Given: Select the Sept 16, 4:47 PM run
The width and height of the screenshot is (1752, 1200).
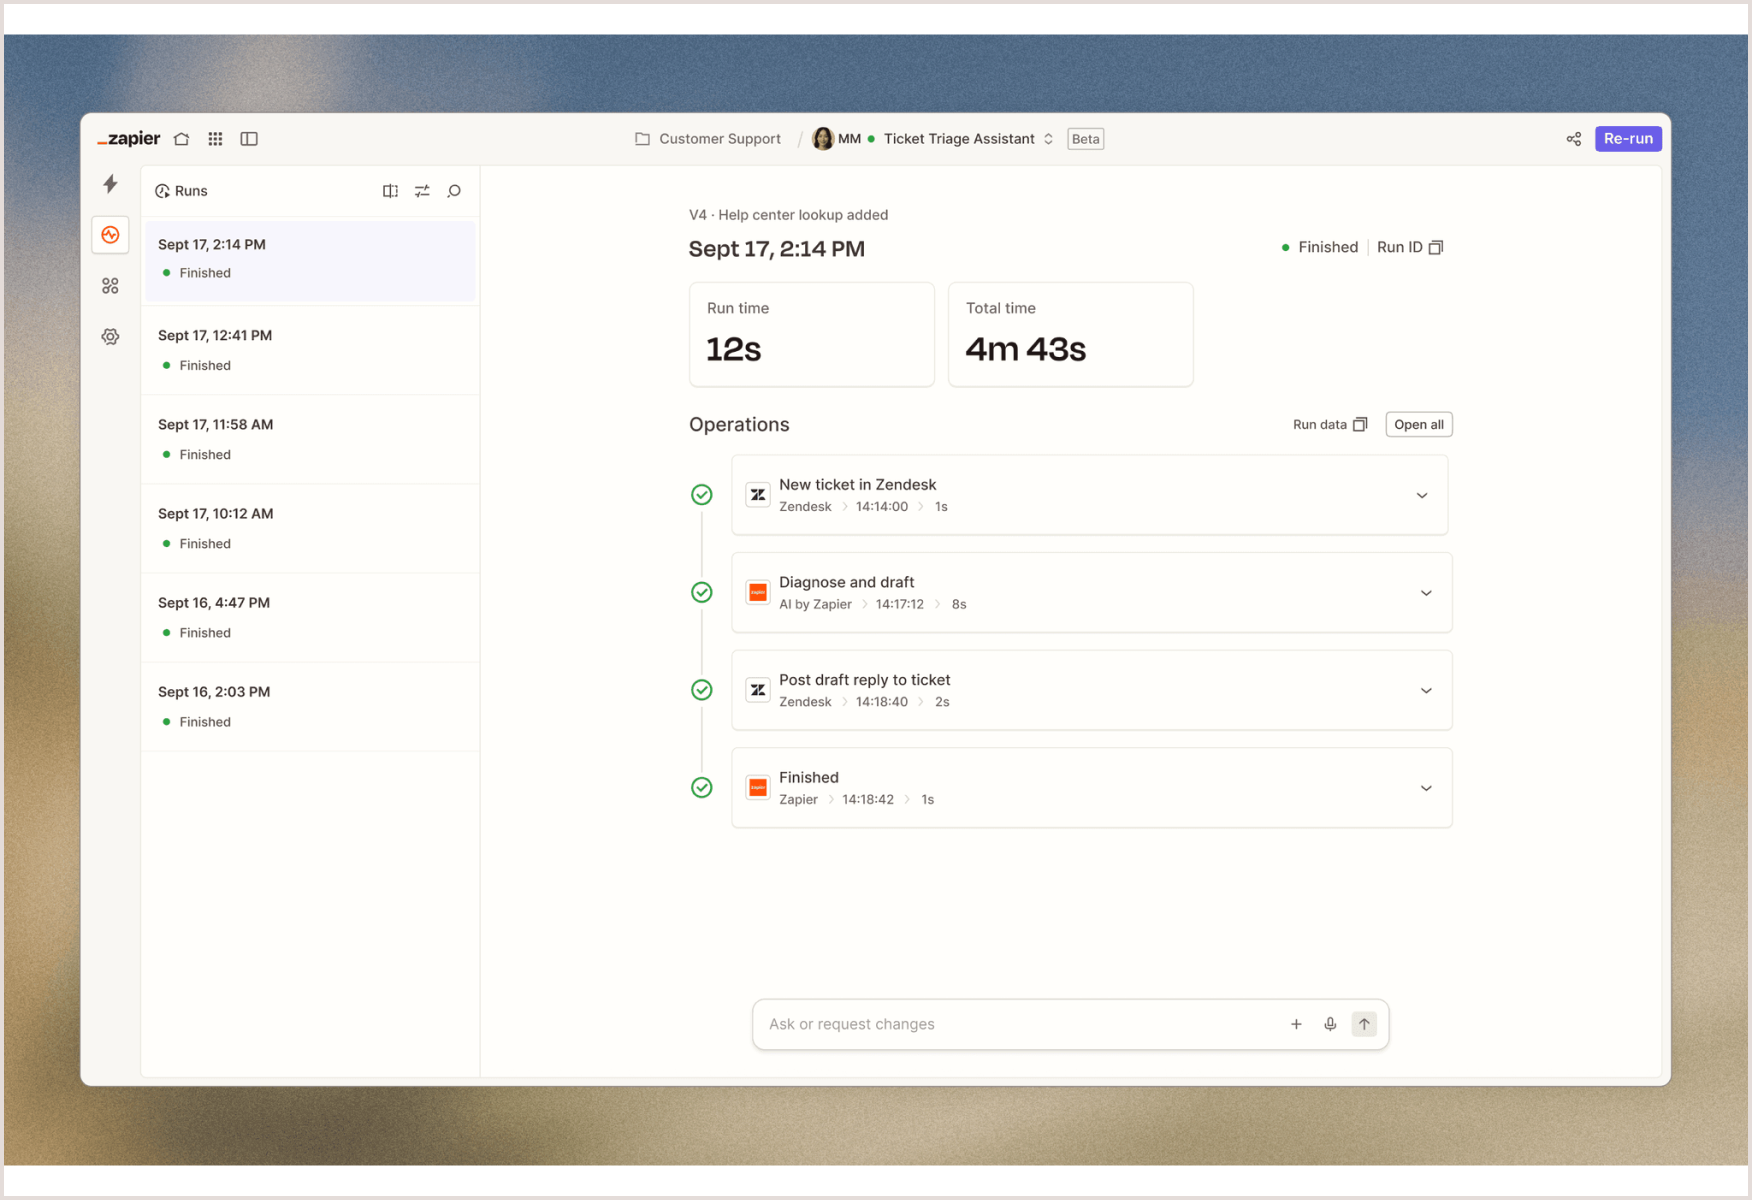Looking at the screenshot, I should 310,618.
